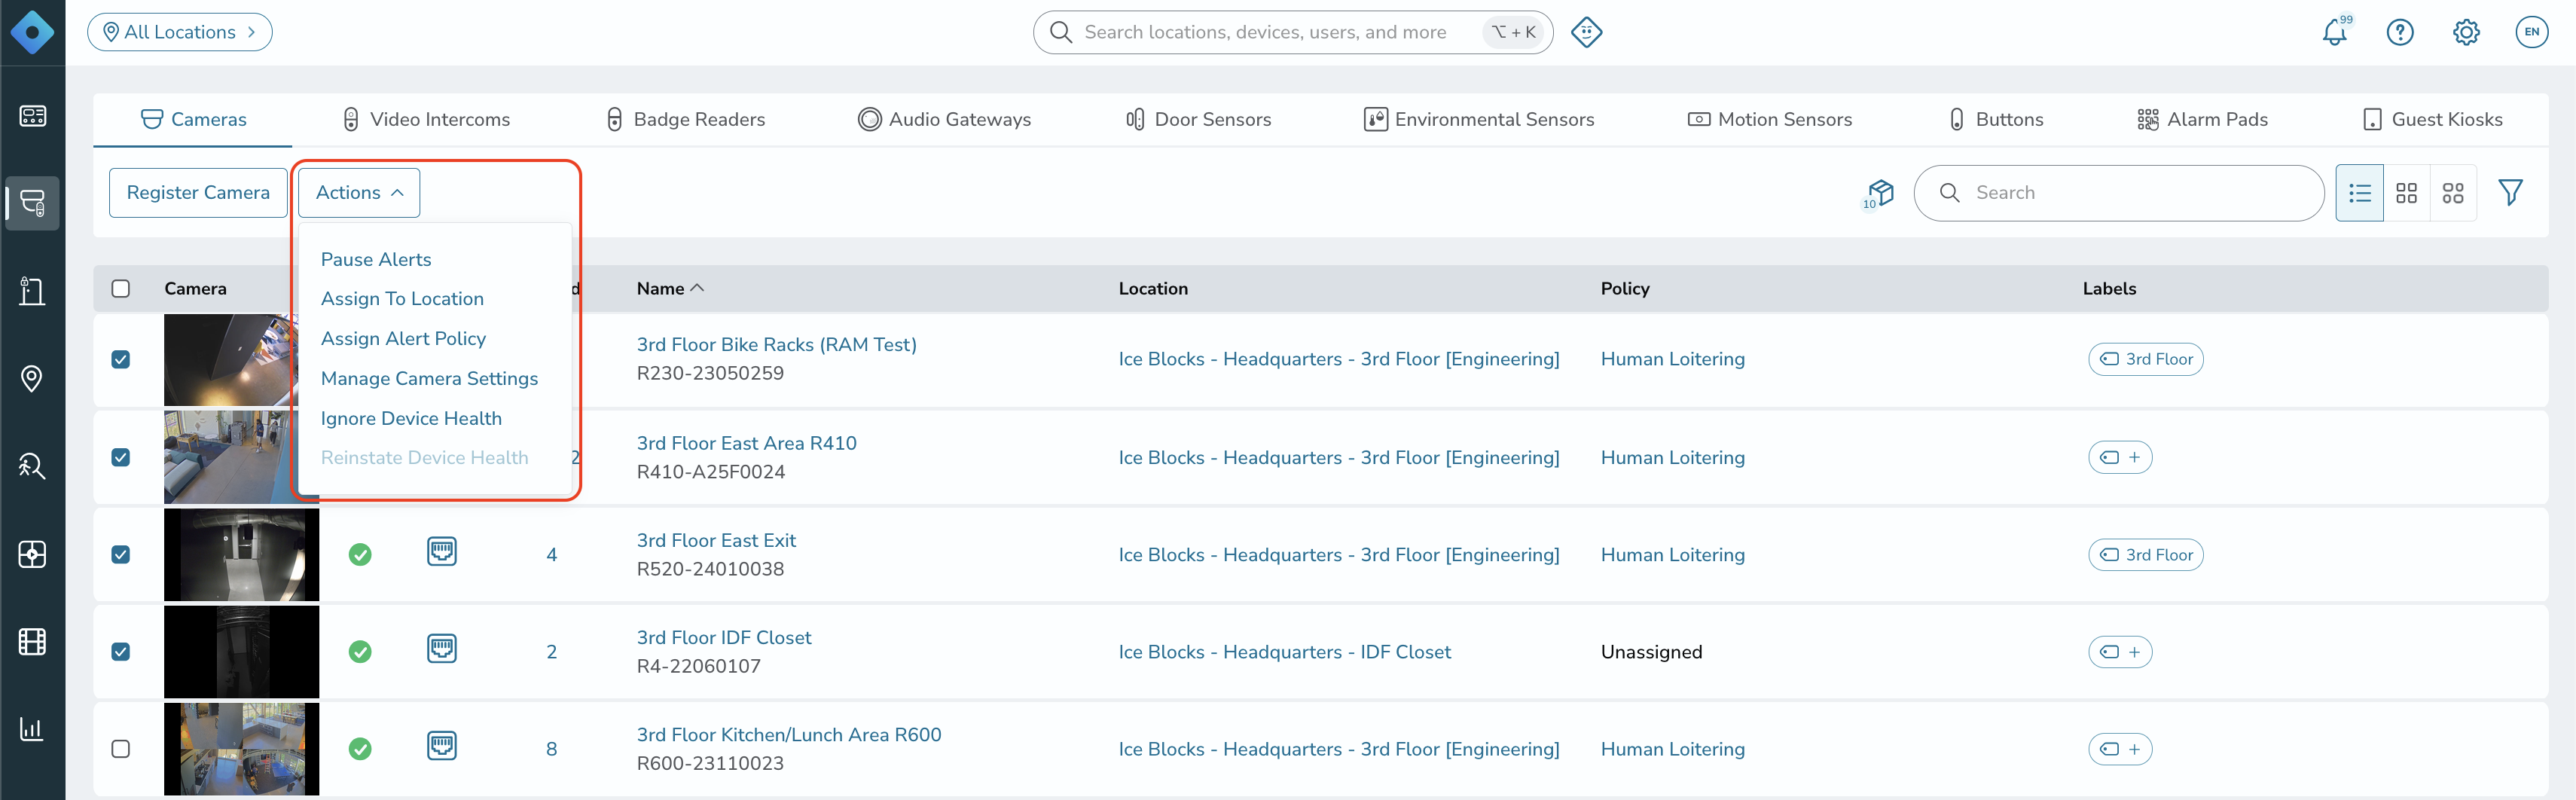The width and height of the screenshot is (2576, 800).
Task: Toggle the select-all header checkbox
Action: click(x=121, y=288)
